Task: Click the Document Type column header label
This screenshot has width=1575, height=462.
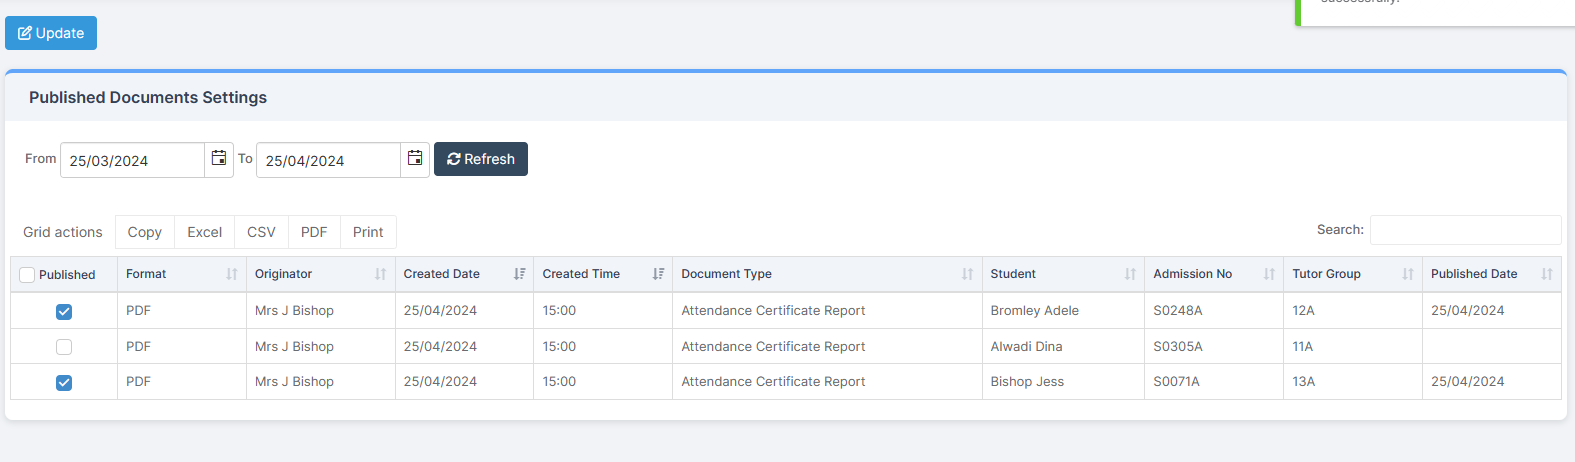Action: [727, 274]
